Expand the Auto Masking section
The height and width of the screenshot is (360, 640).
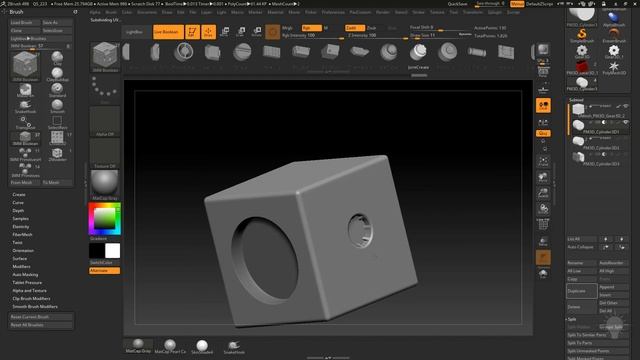(x=25, y=275)
